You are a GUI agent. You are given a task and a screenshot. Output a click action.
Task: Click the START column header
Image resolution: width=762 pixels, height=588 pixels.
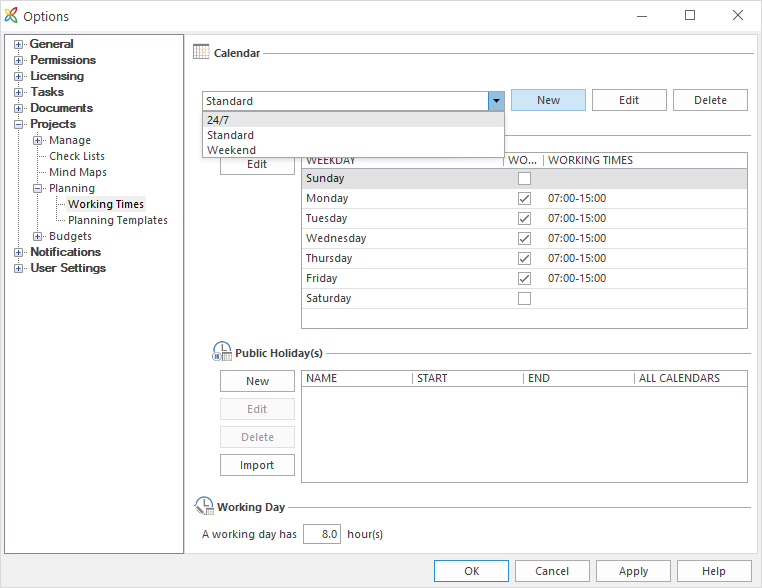(x=468, y=379)
